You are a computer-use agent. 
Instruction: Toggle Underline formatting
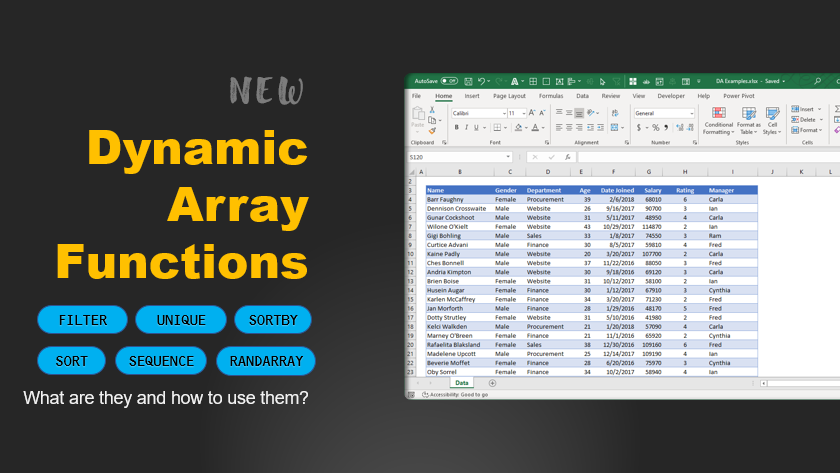coord(476,127)
